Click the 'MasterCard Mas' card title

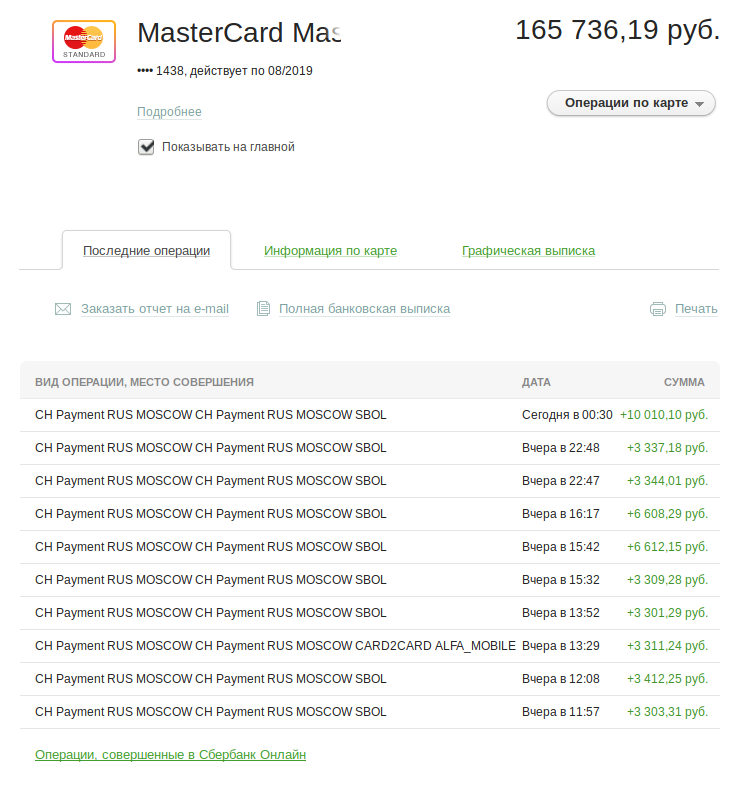pyautogui.click(x=239, y=33)
